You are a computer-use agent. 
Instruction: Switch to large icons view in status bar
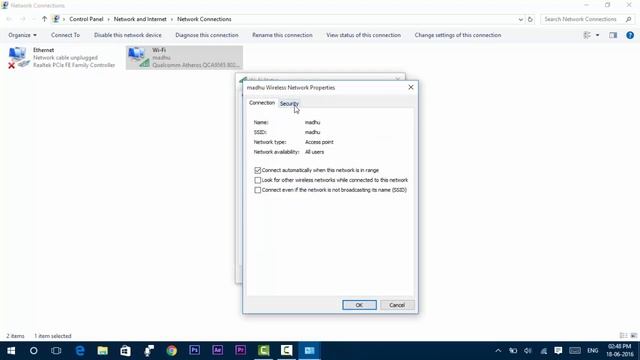tap(633, 336)
